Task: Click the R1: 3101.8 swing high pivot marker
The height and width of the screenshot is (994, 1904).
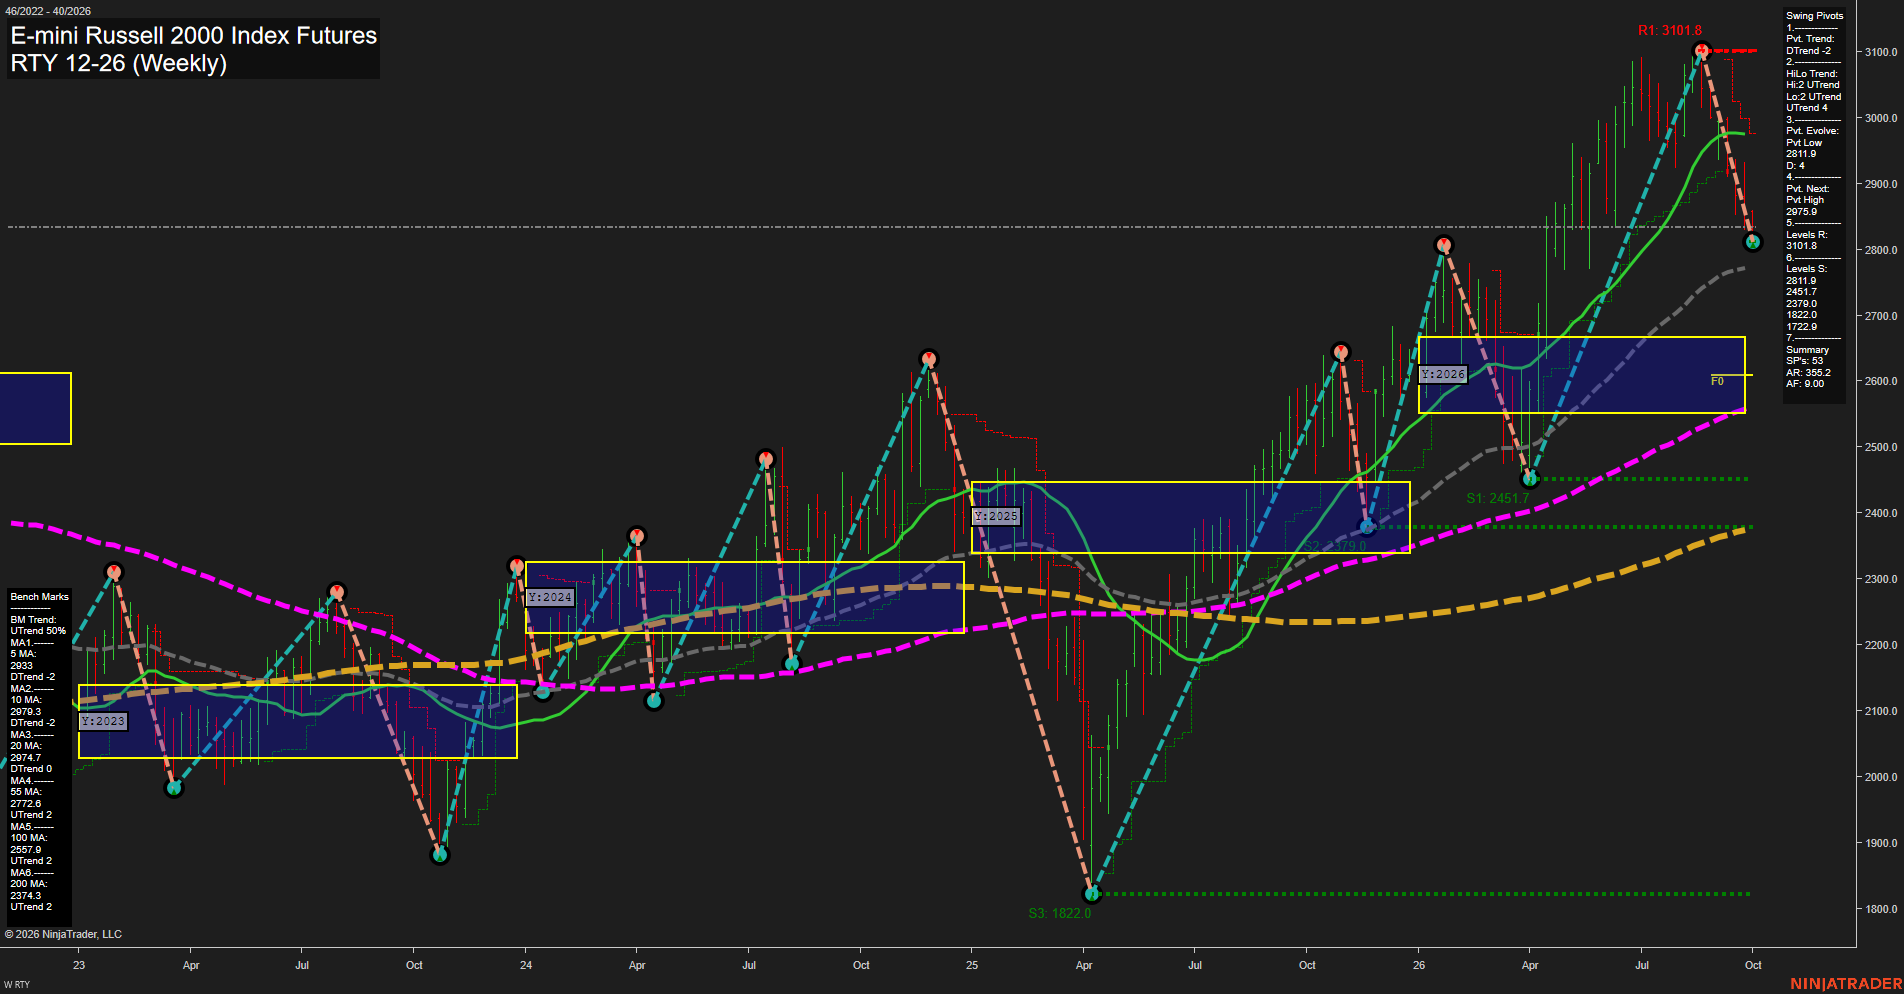Action: click(x=1701, y=50)
